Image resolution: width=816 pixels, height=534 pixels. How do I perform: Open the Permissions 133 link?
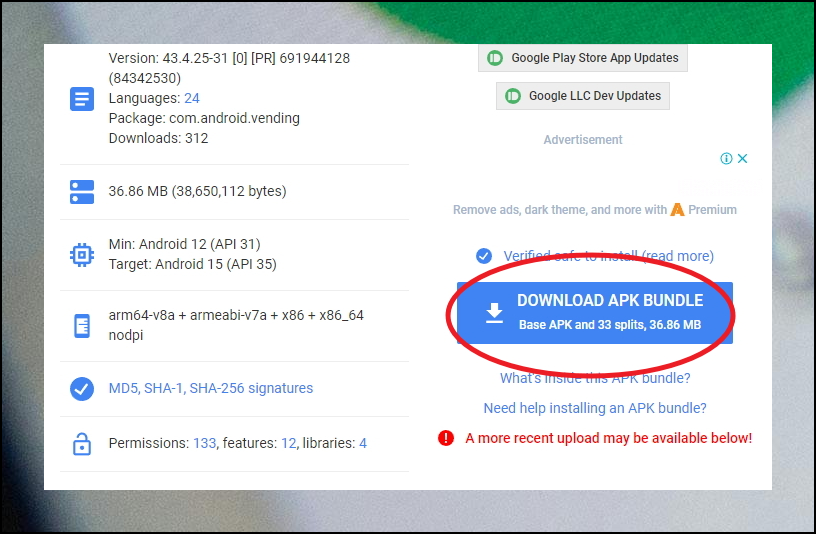point(205,443)
